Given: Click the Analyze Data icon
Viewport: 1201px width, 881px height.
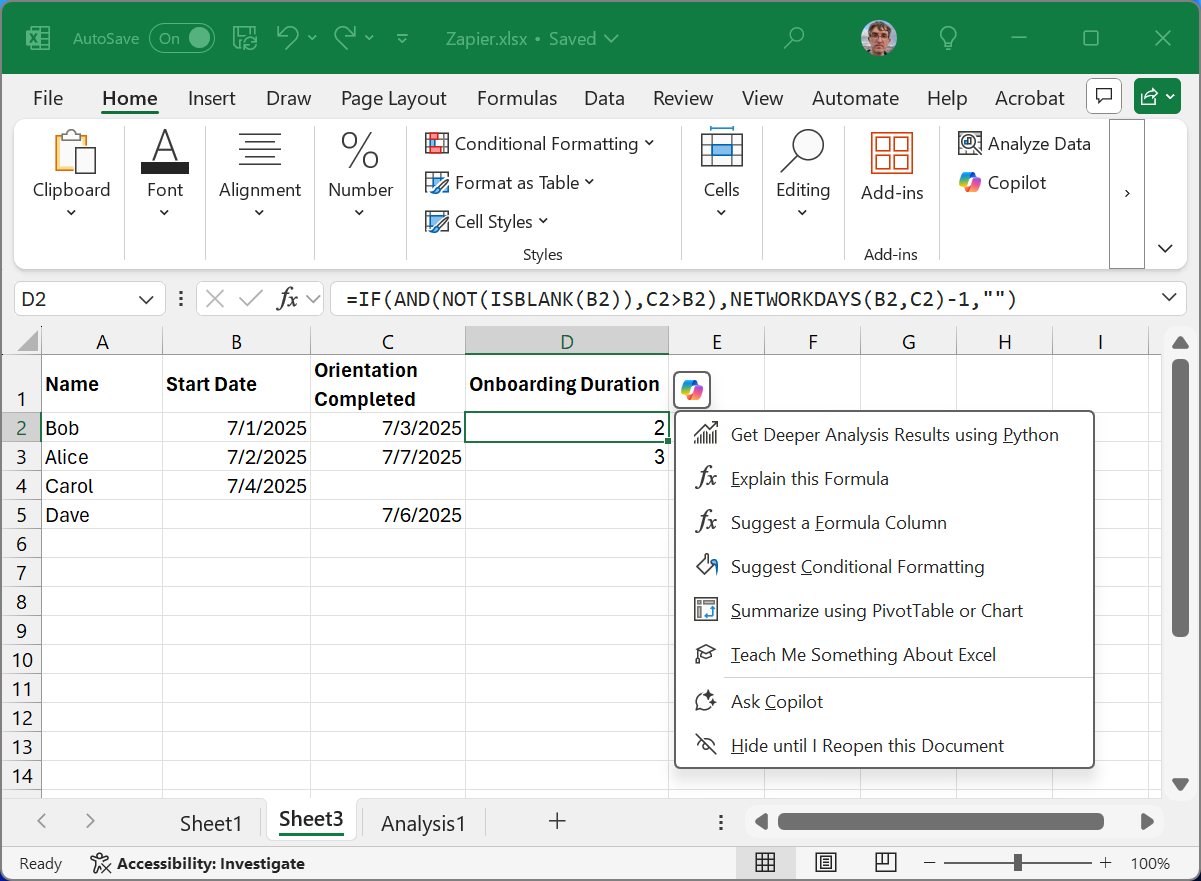Looking at the screenshot, I should pyautogui.click(x=969, y=143).
